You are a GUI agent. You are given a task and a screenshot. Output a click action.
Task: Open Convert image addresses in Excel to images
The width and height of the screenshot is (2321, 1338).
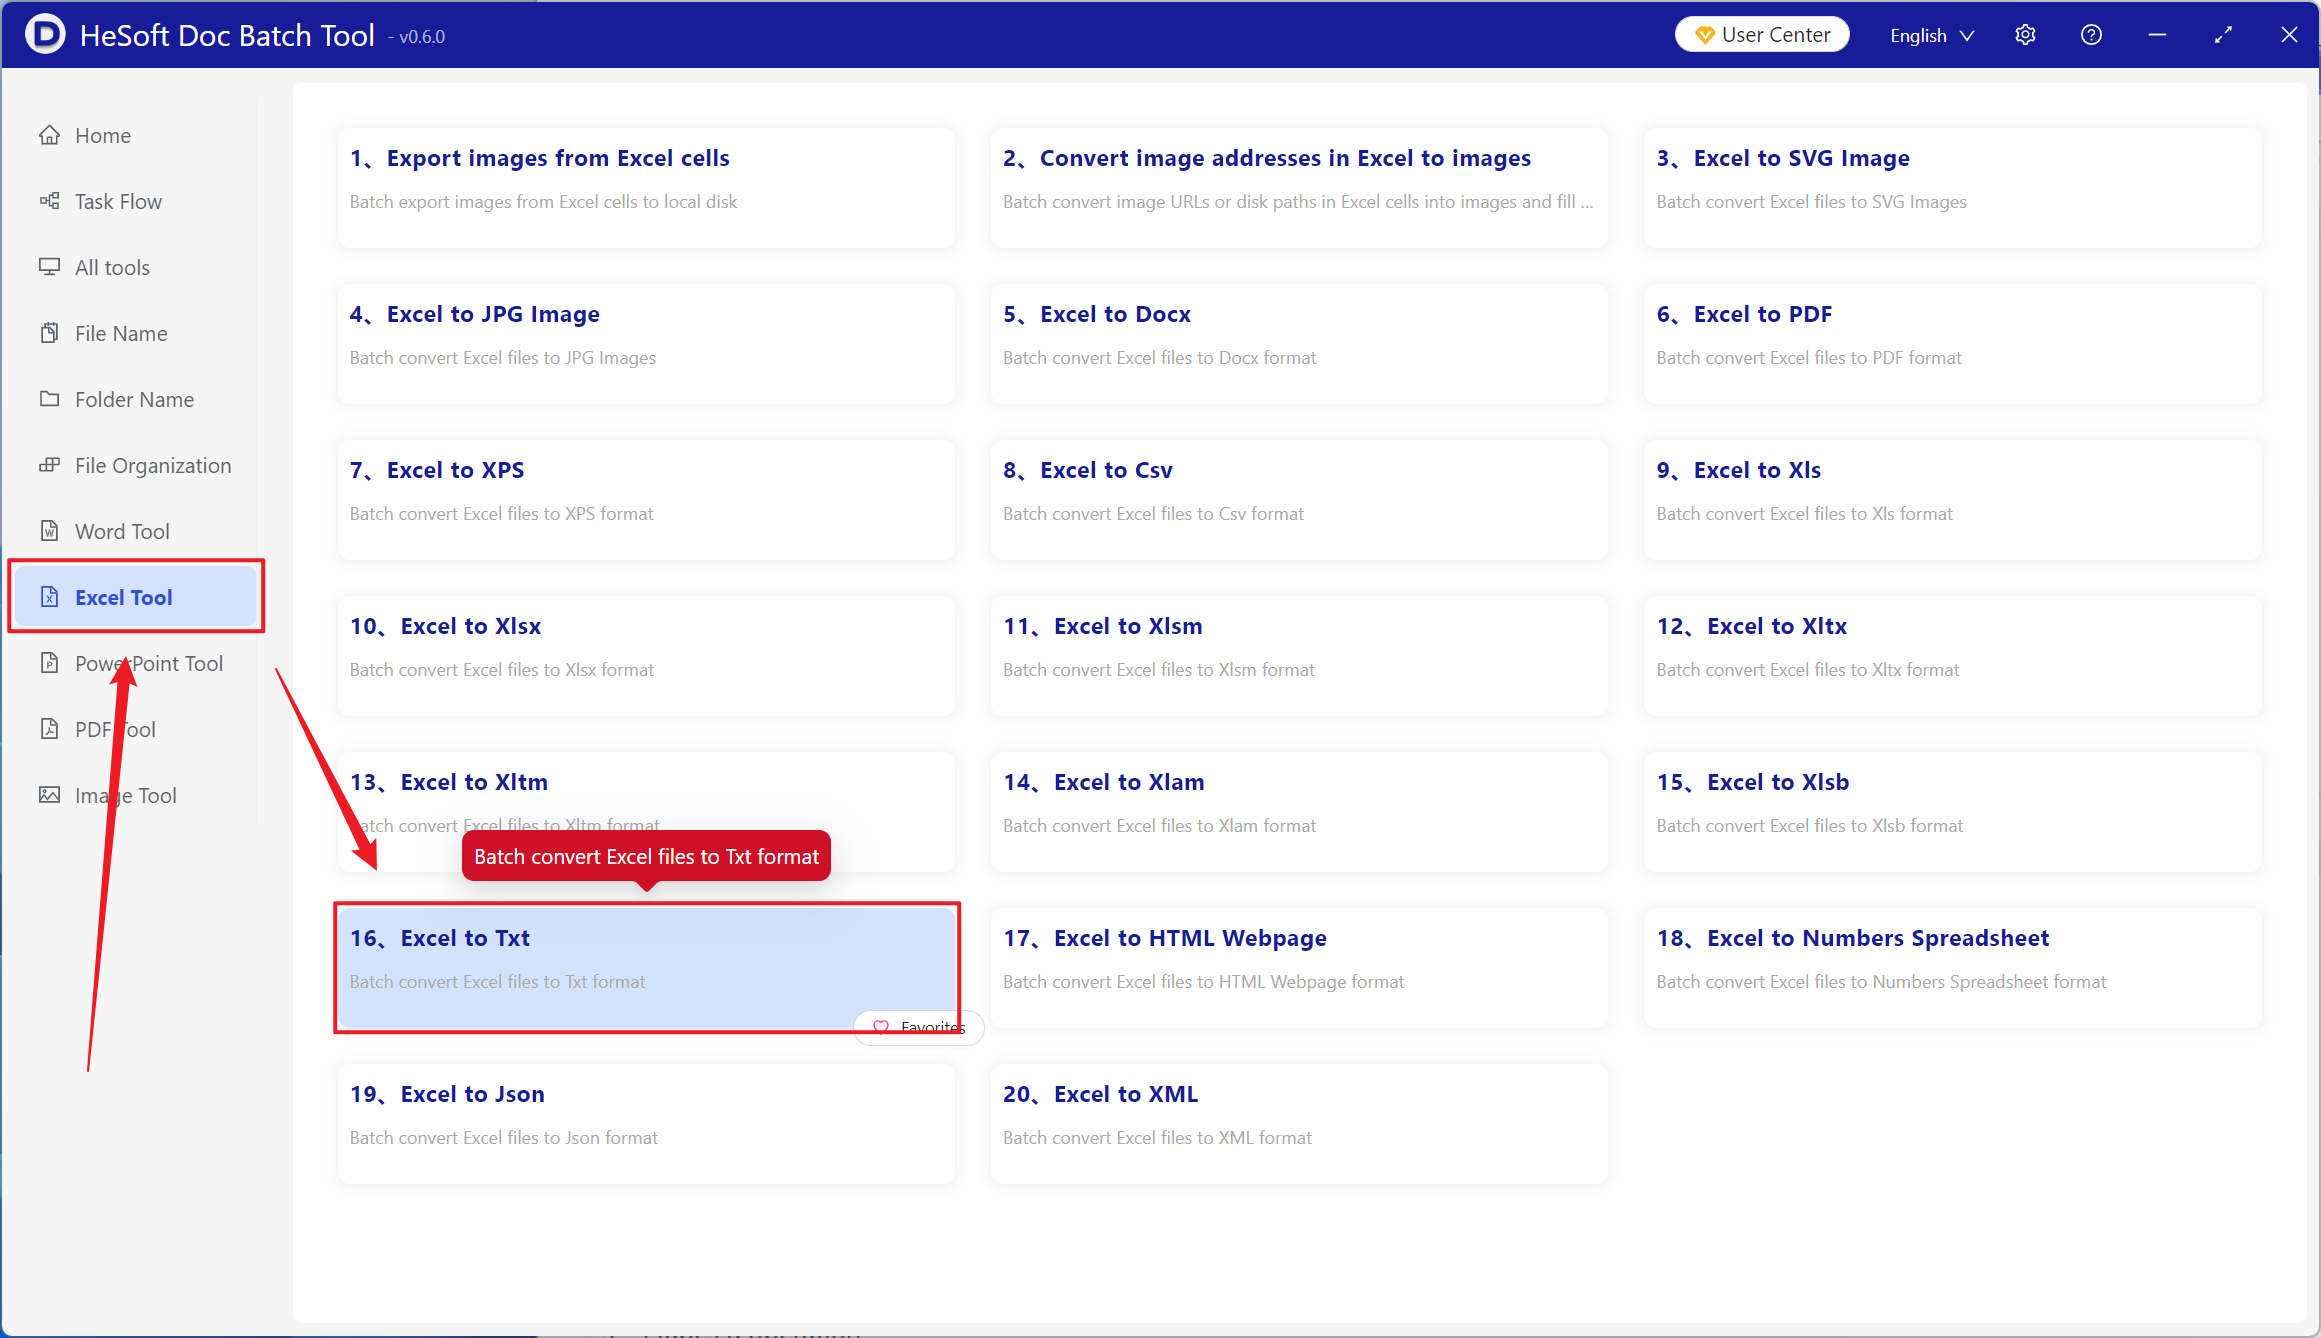(x=1299, y=187)
